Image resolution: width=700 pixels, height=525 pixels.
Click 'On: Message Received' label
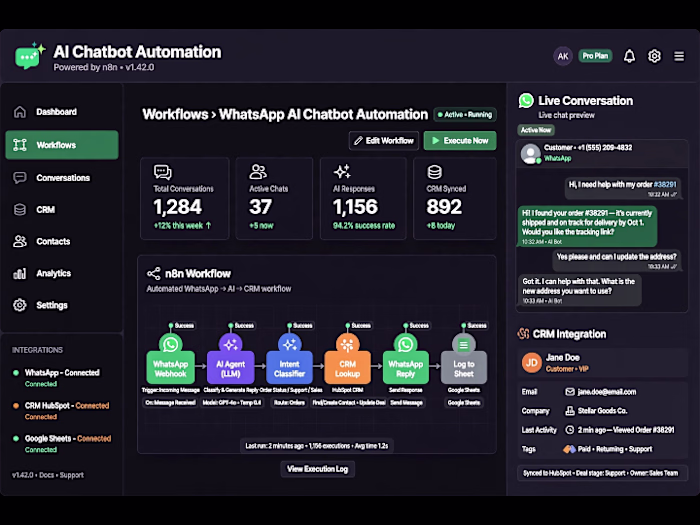[x=170, y=403]
